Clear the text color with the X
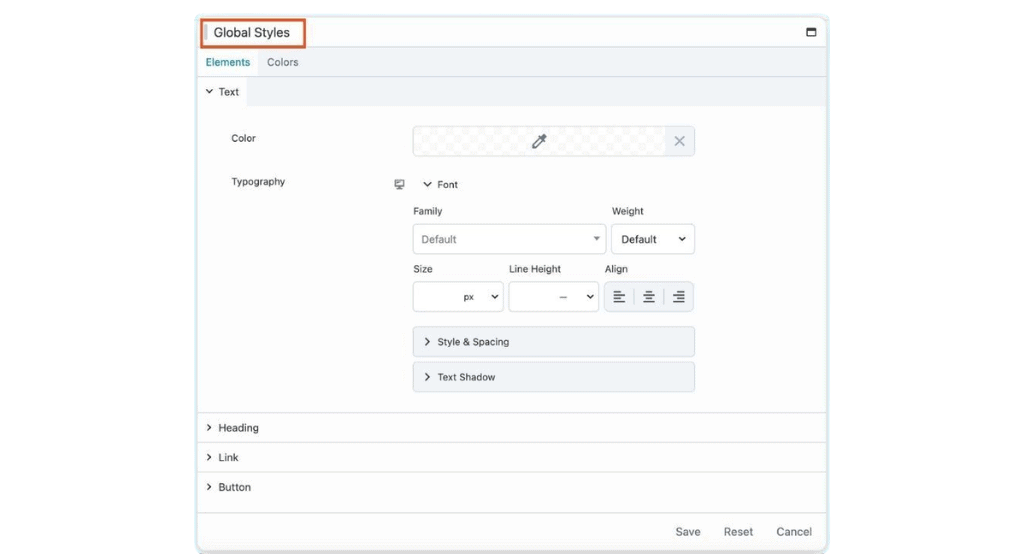 [679, 141]
